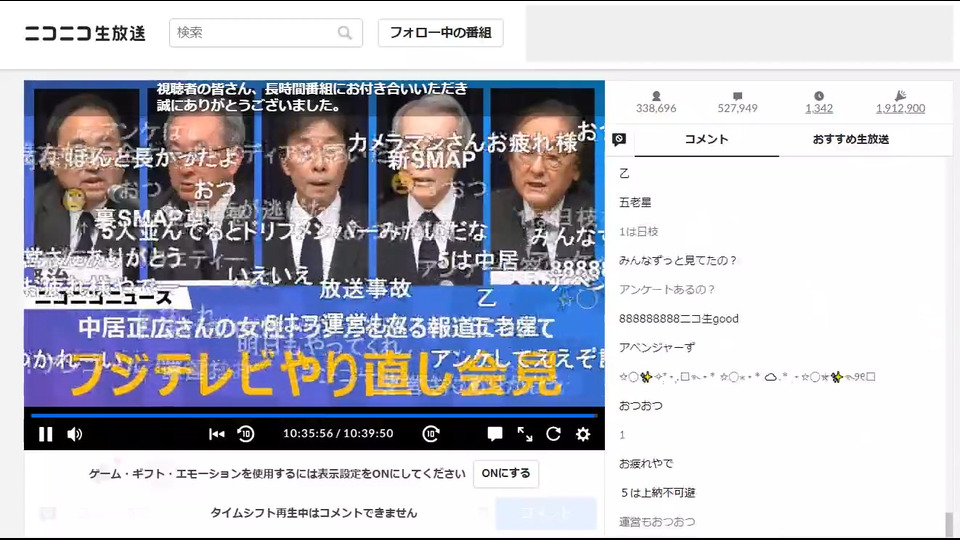Click the comment count bubble icon

pyautogui.click(x=737, y=96)
